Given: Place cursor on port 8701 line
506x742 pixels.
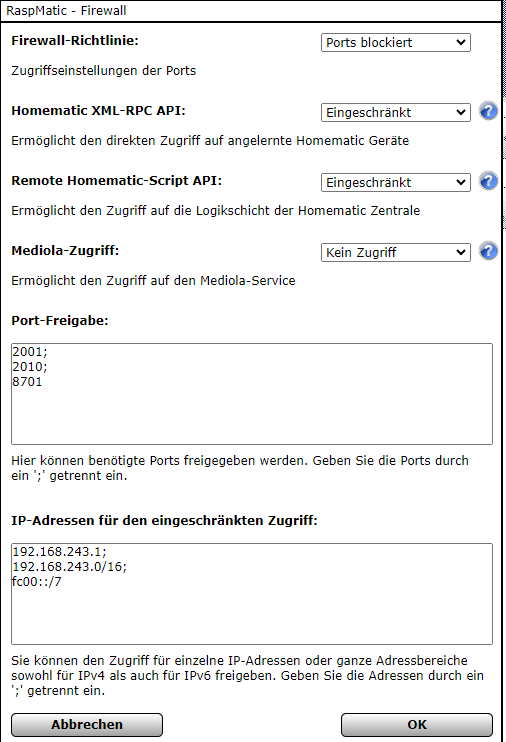Looking at the screenshot, I should pyautogui.click(x=27, y=382).
